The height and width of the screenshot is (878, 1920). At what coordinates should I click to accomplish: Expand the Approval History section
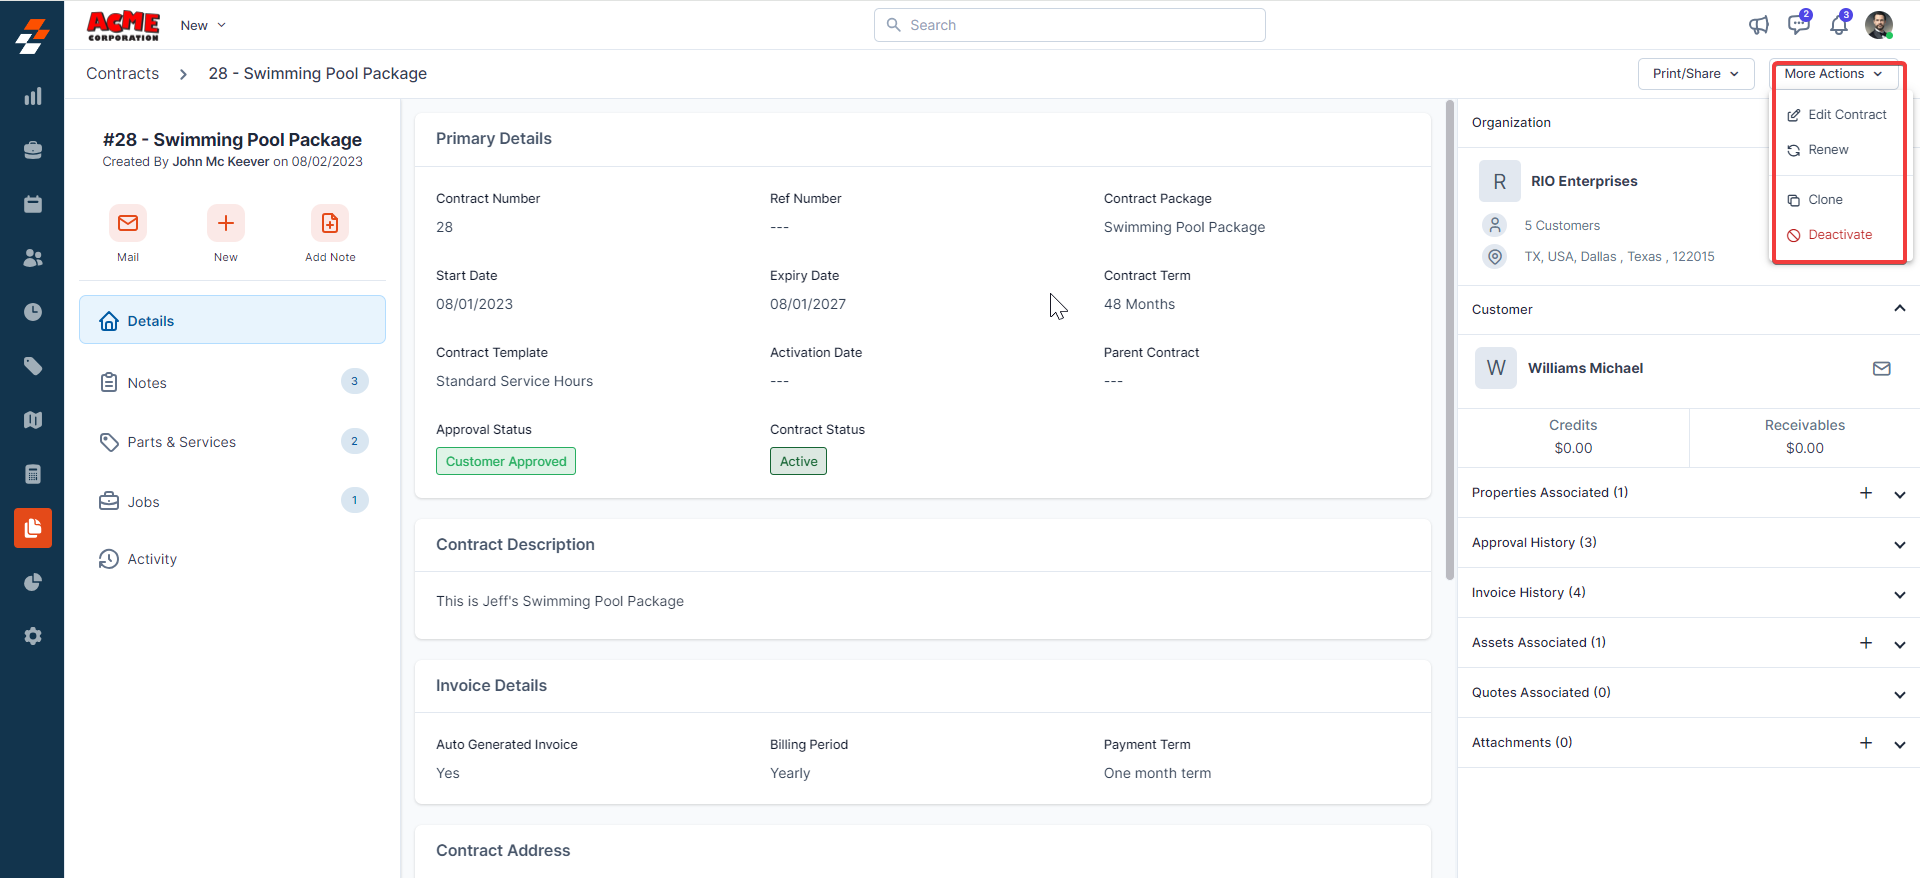(1899, 544)
